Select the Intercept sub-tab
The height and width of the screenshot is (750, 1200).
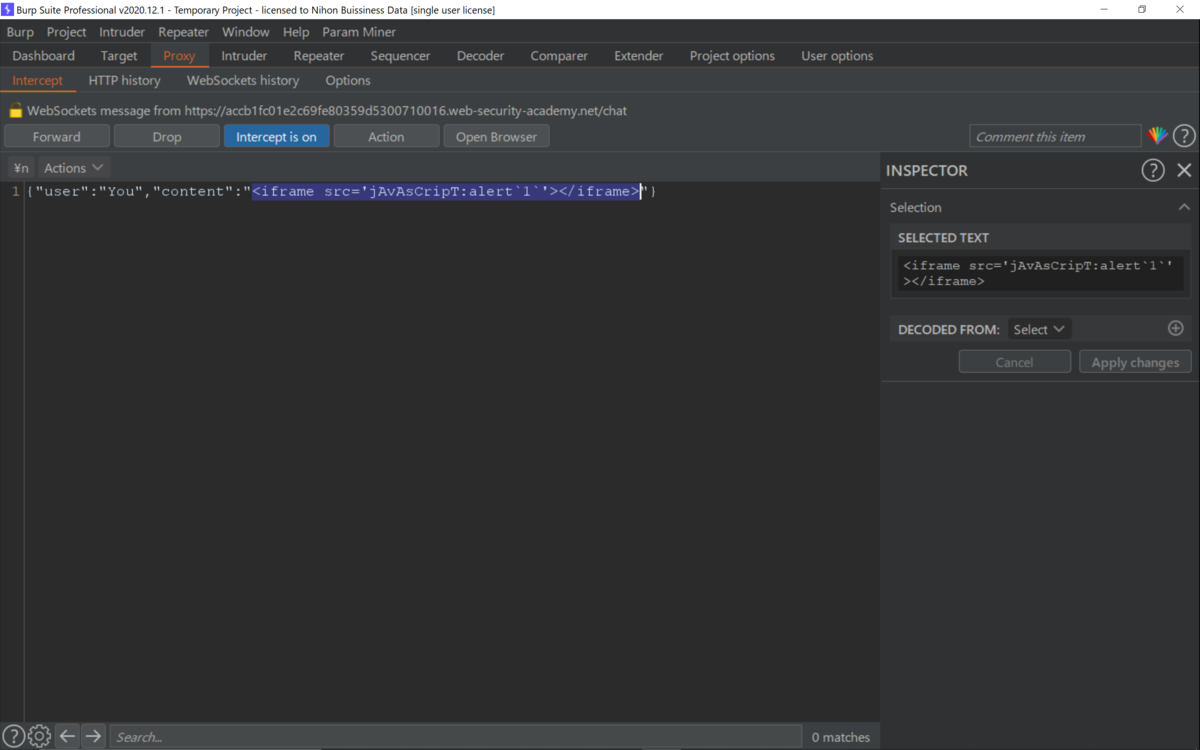click(x=37, y=80)
